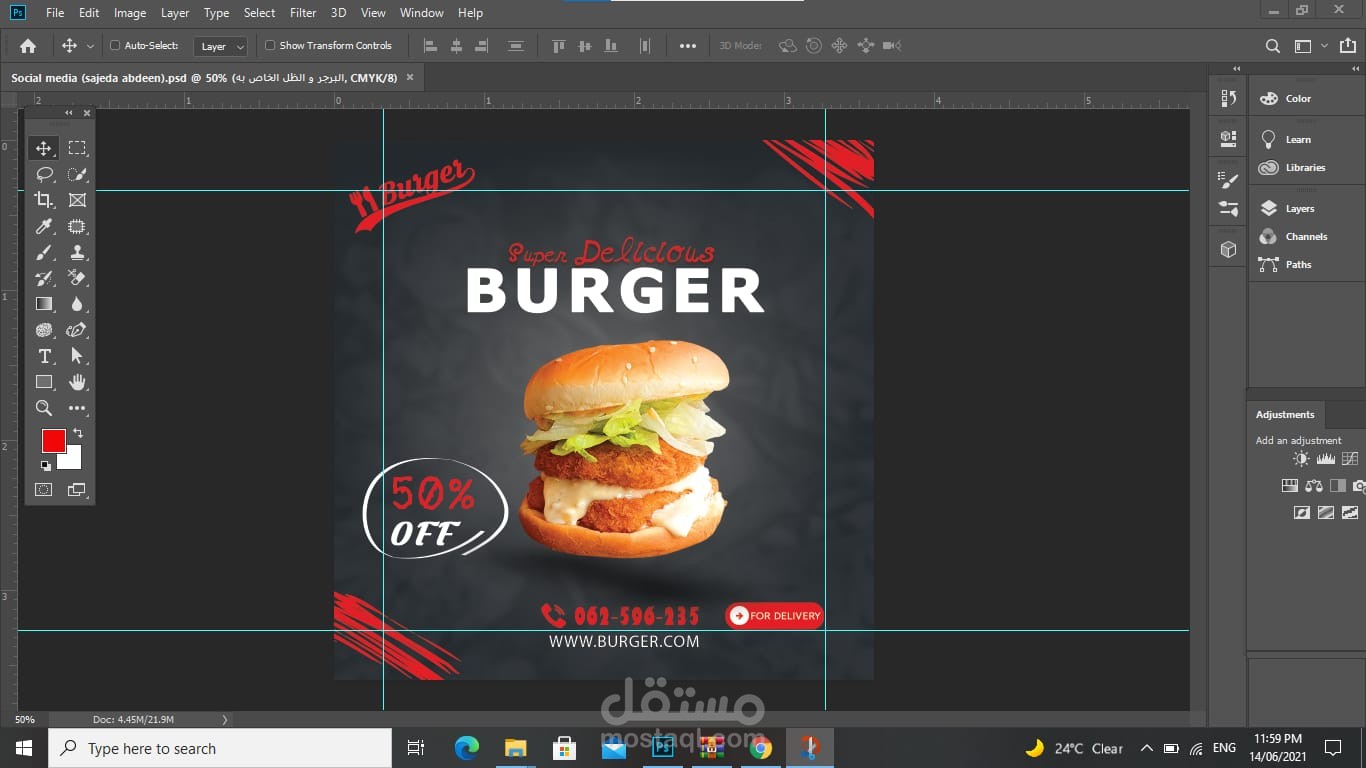The width and height of the screenshot is (1366, 768).
Task: Select the Zoom tool
Action: tap(44, 408)
